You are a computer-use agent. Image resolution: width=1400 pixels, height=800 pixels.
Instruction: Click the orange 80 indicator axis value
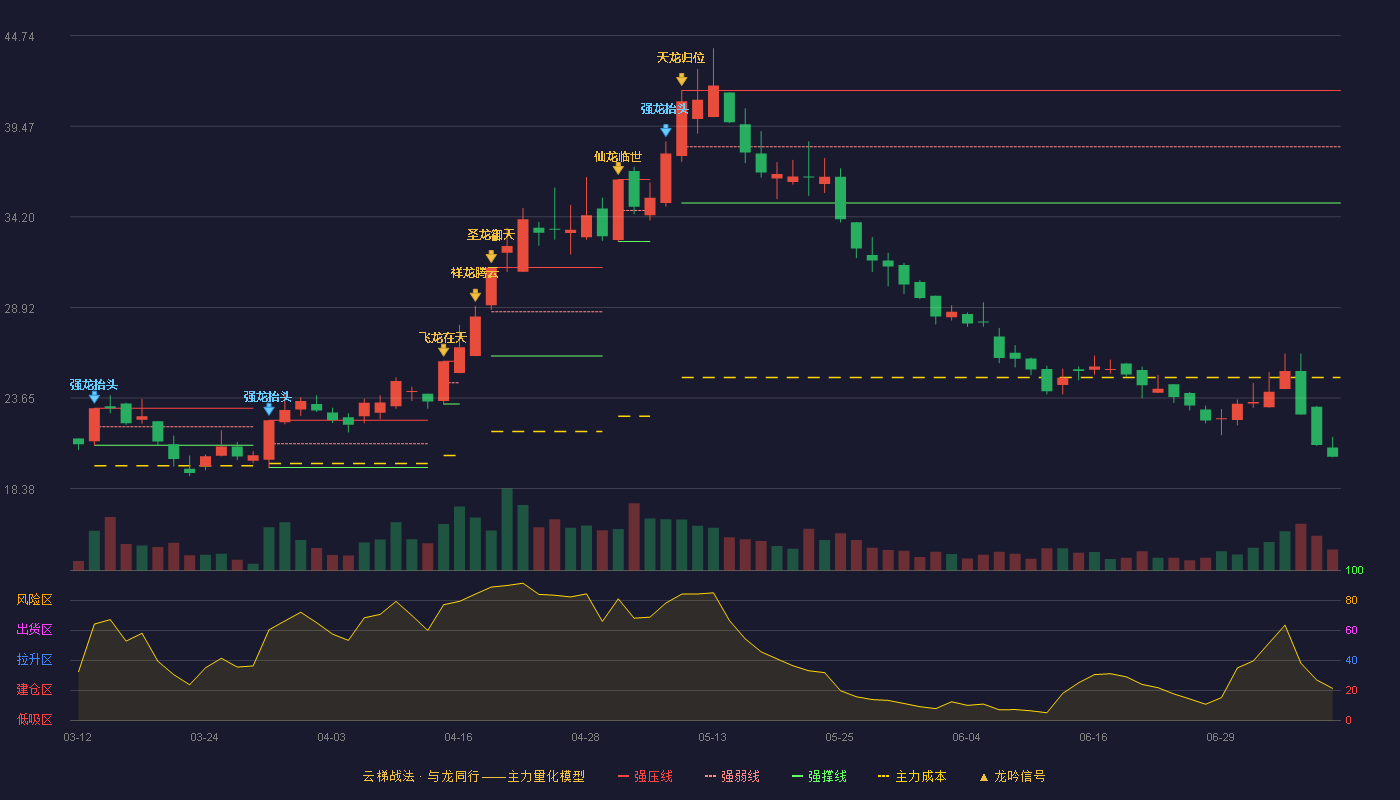click(x=1351, y=600)
